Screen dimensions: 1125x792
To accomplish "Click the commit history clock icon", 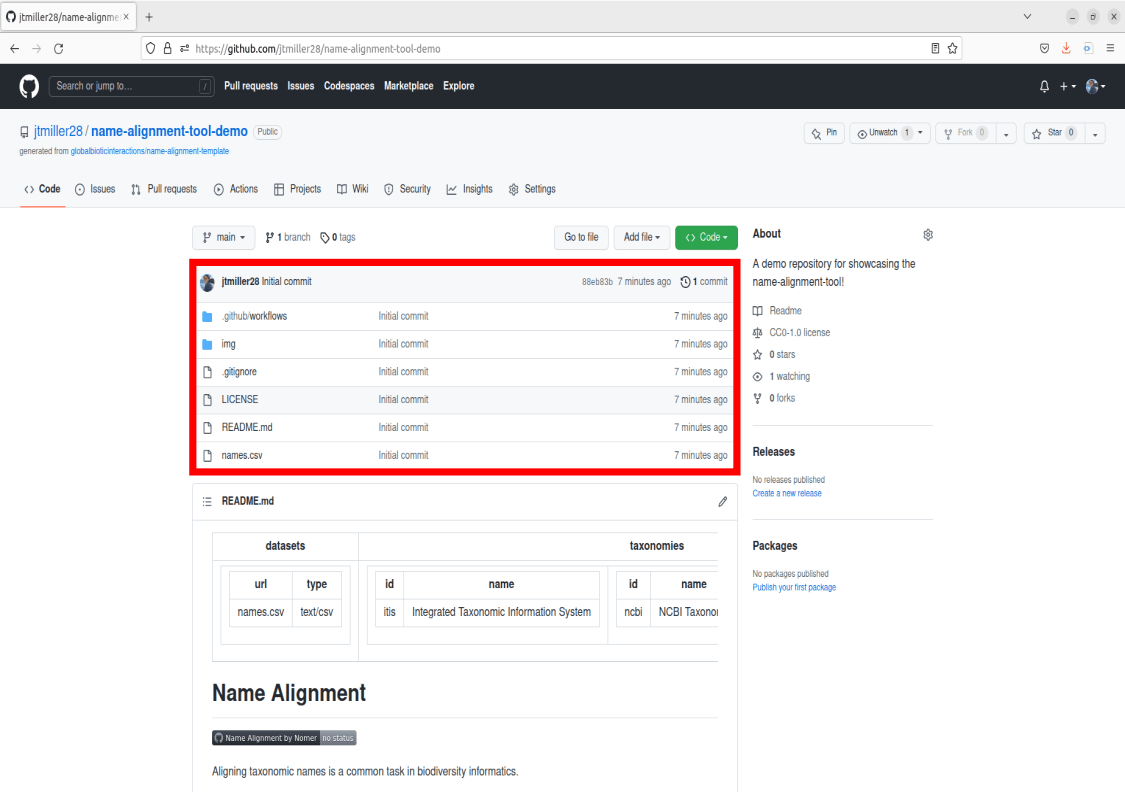I will [x=683, y=281].
